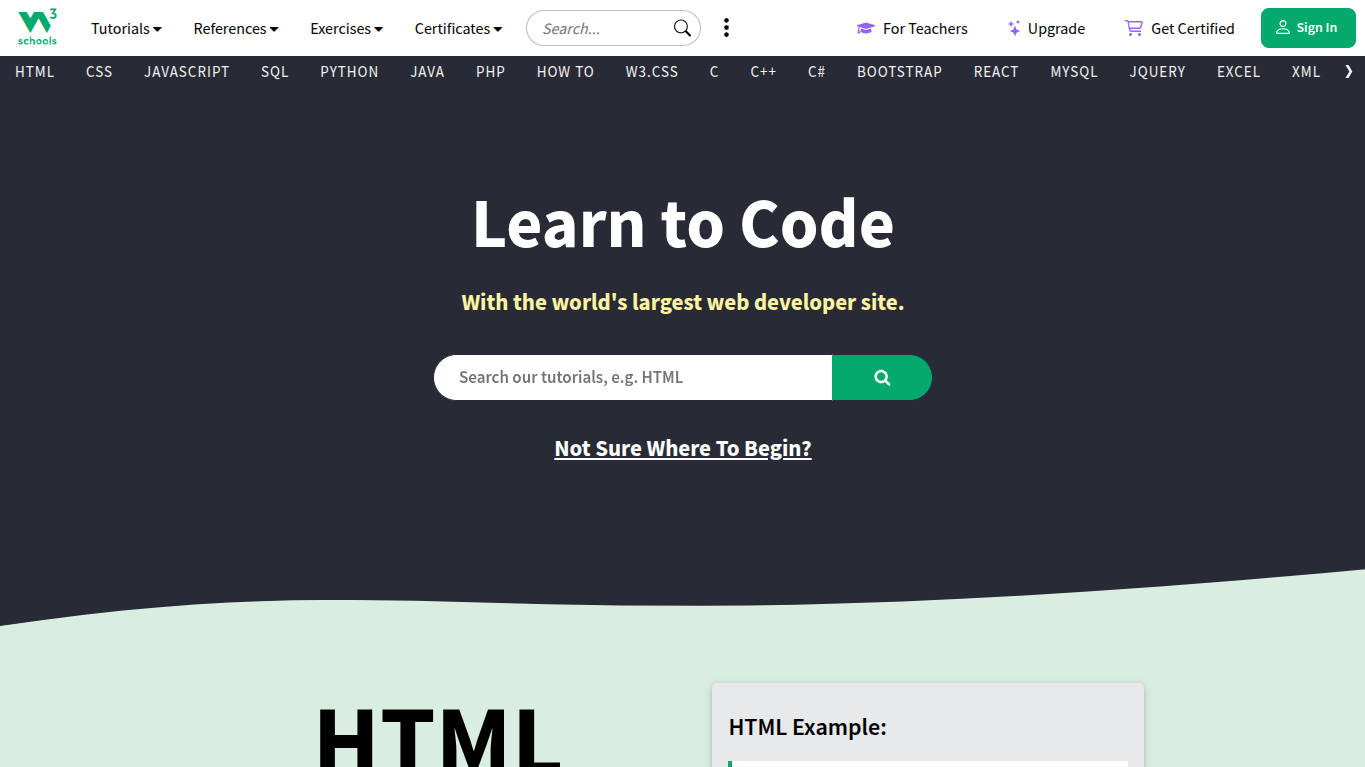Select the BOOTSTRAP topic tab

coord(899,71)
